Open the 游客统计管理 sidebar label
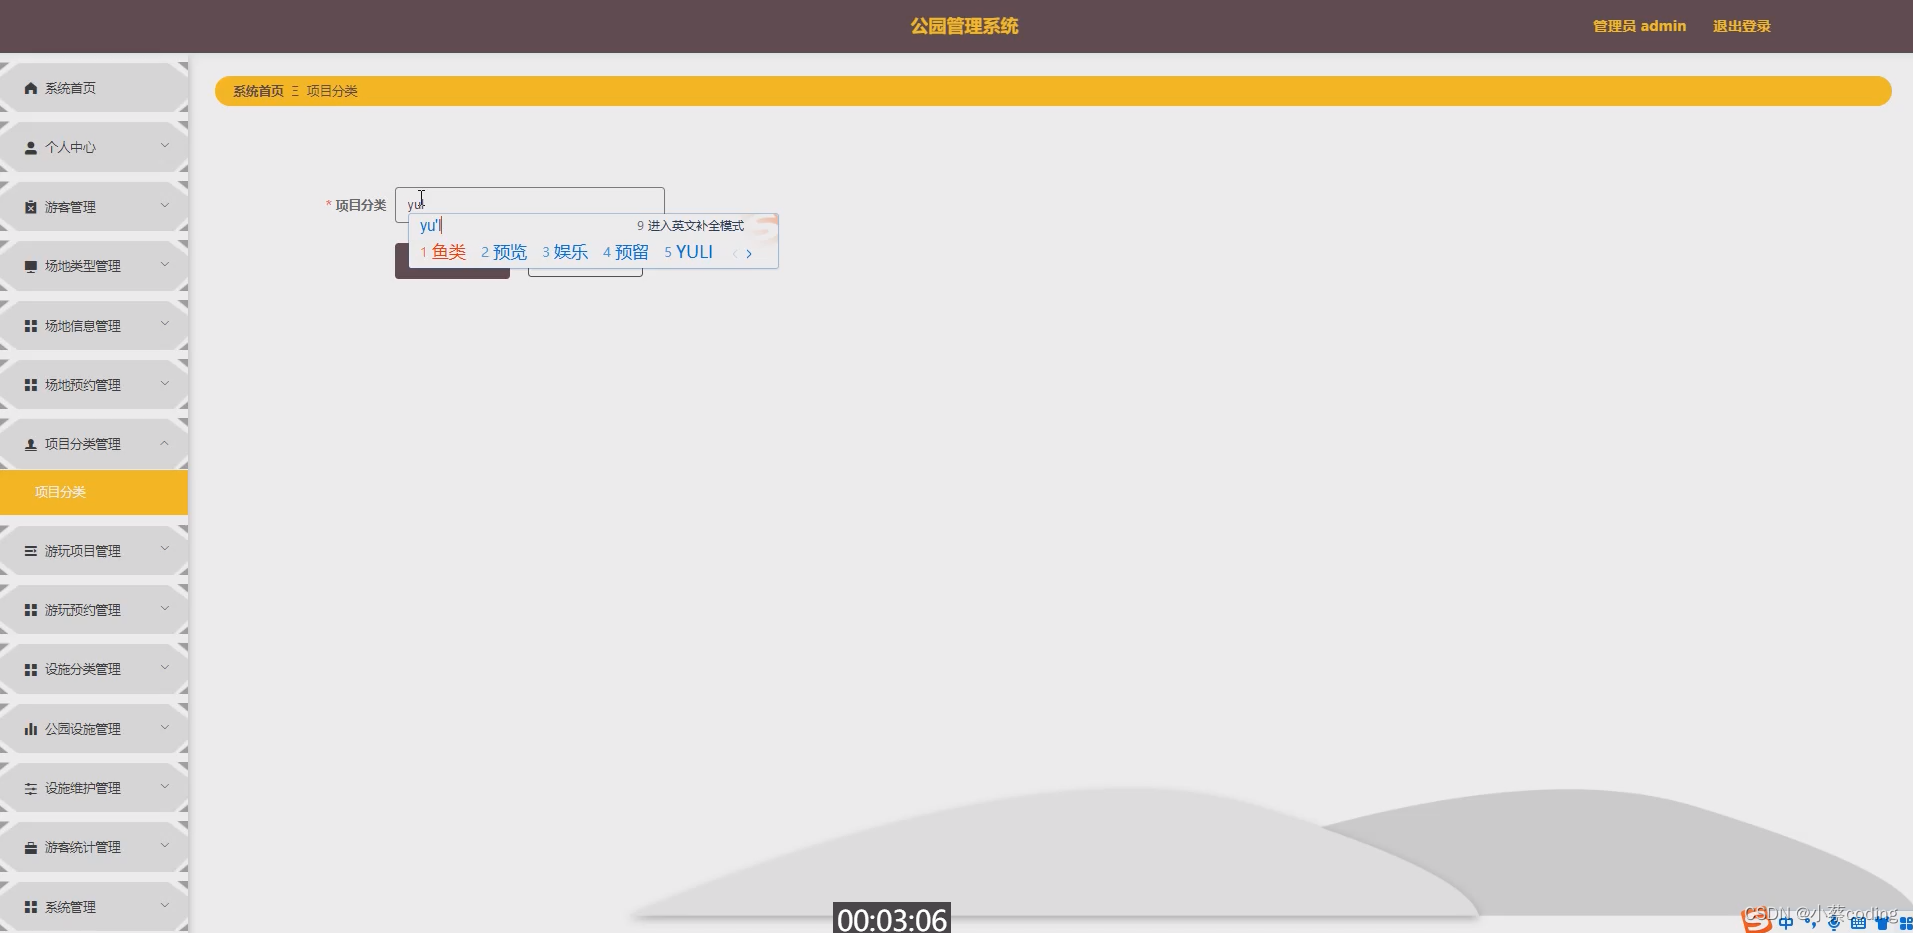The height and width of the screenshot is (933, 1913). tap(83, 847)
